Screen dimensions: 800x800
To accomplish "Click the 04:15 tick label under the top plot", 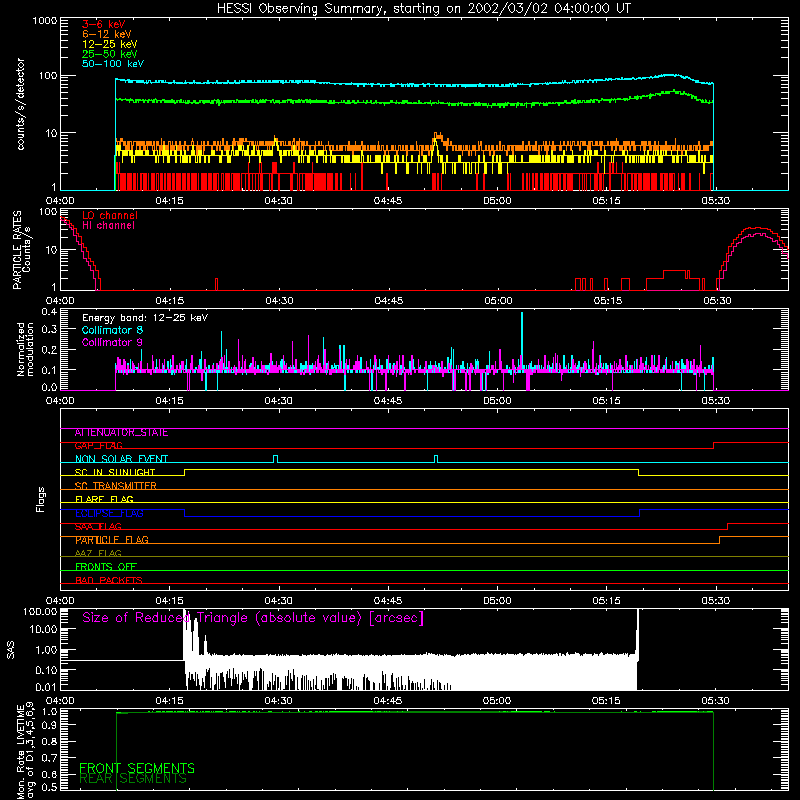I will [x=169, y=201].
